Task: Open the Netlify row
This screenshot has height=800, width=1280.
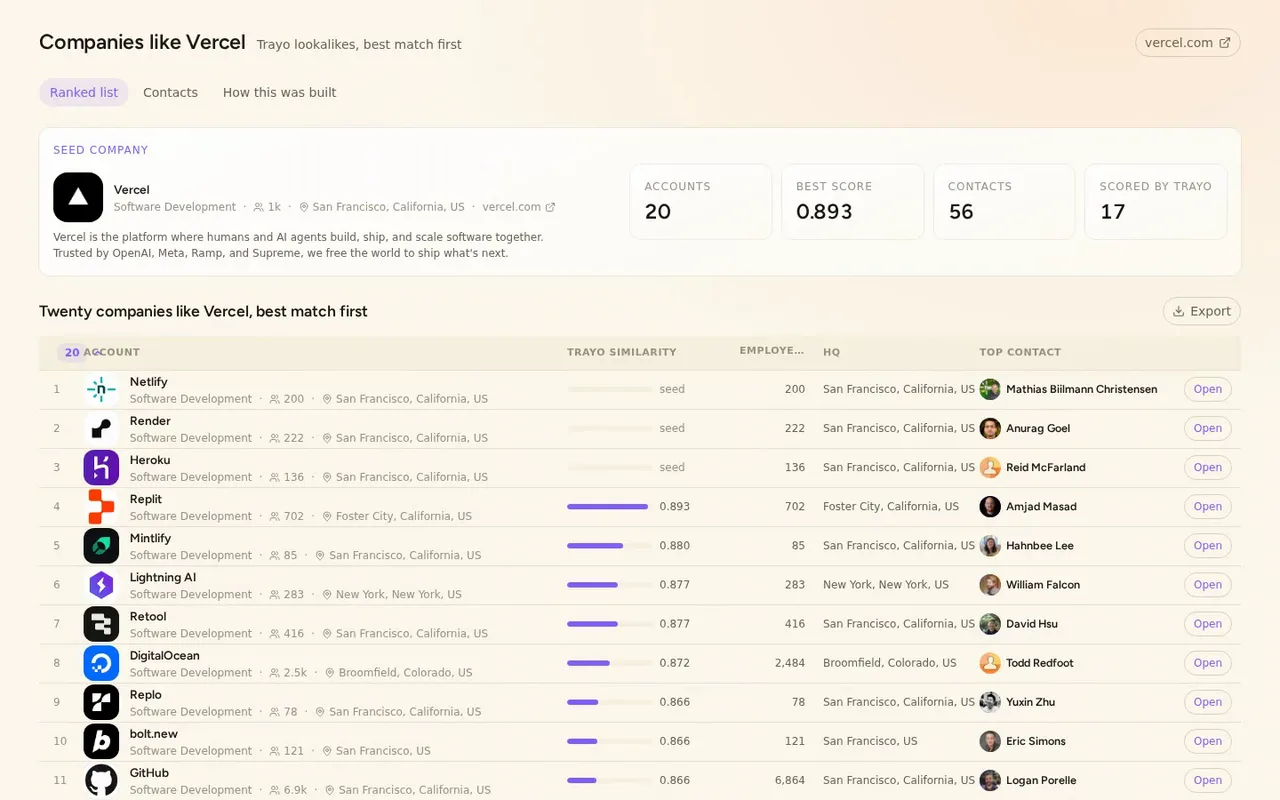Action: pyautogui.click(x=1207, y=389)
